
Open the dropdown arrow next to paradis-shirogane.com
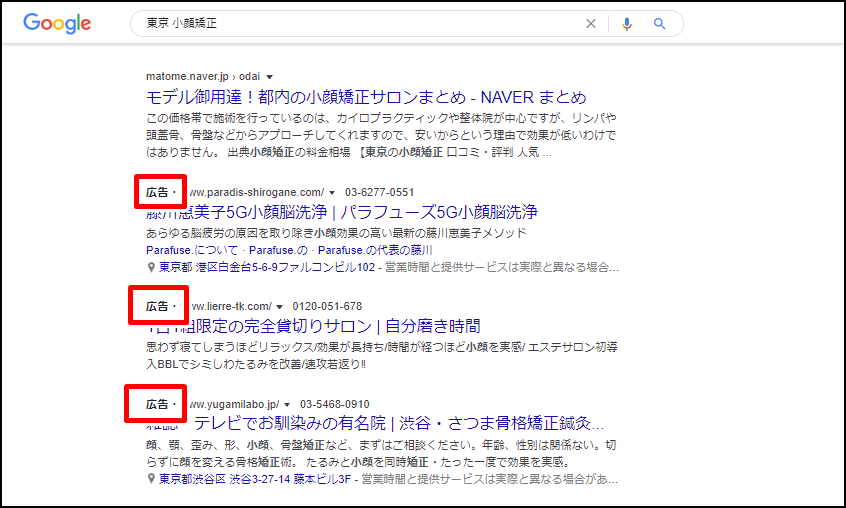click(332, 193)
